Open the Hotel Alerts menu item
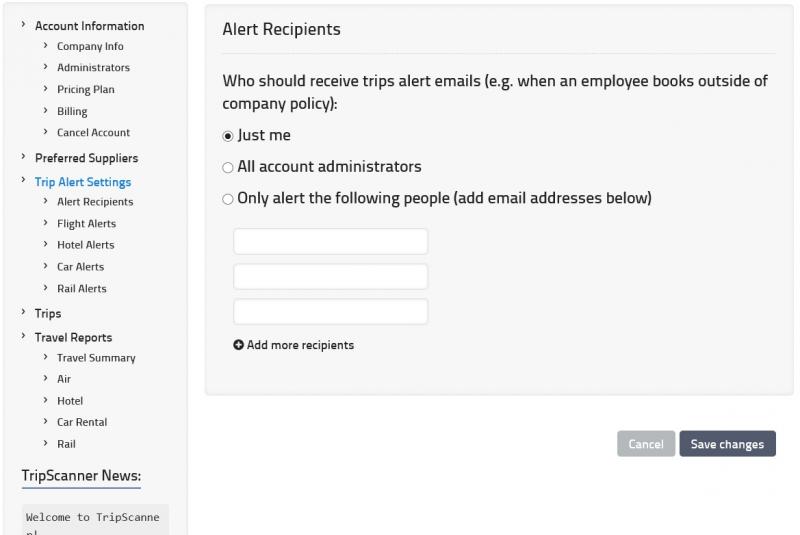Image resolution: width=800 pixels, height=535 pixels. tap(85, 245)
